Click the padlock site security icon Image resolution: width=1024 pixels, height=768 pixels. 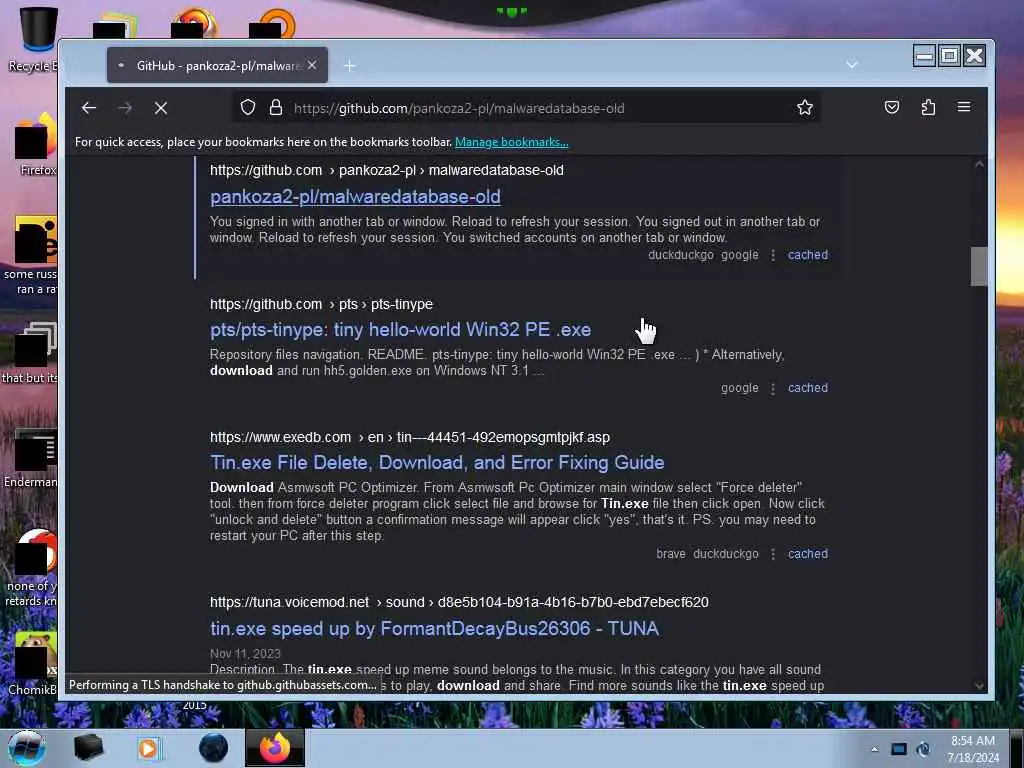[x=276, y=108]
